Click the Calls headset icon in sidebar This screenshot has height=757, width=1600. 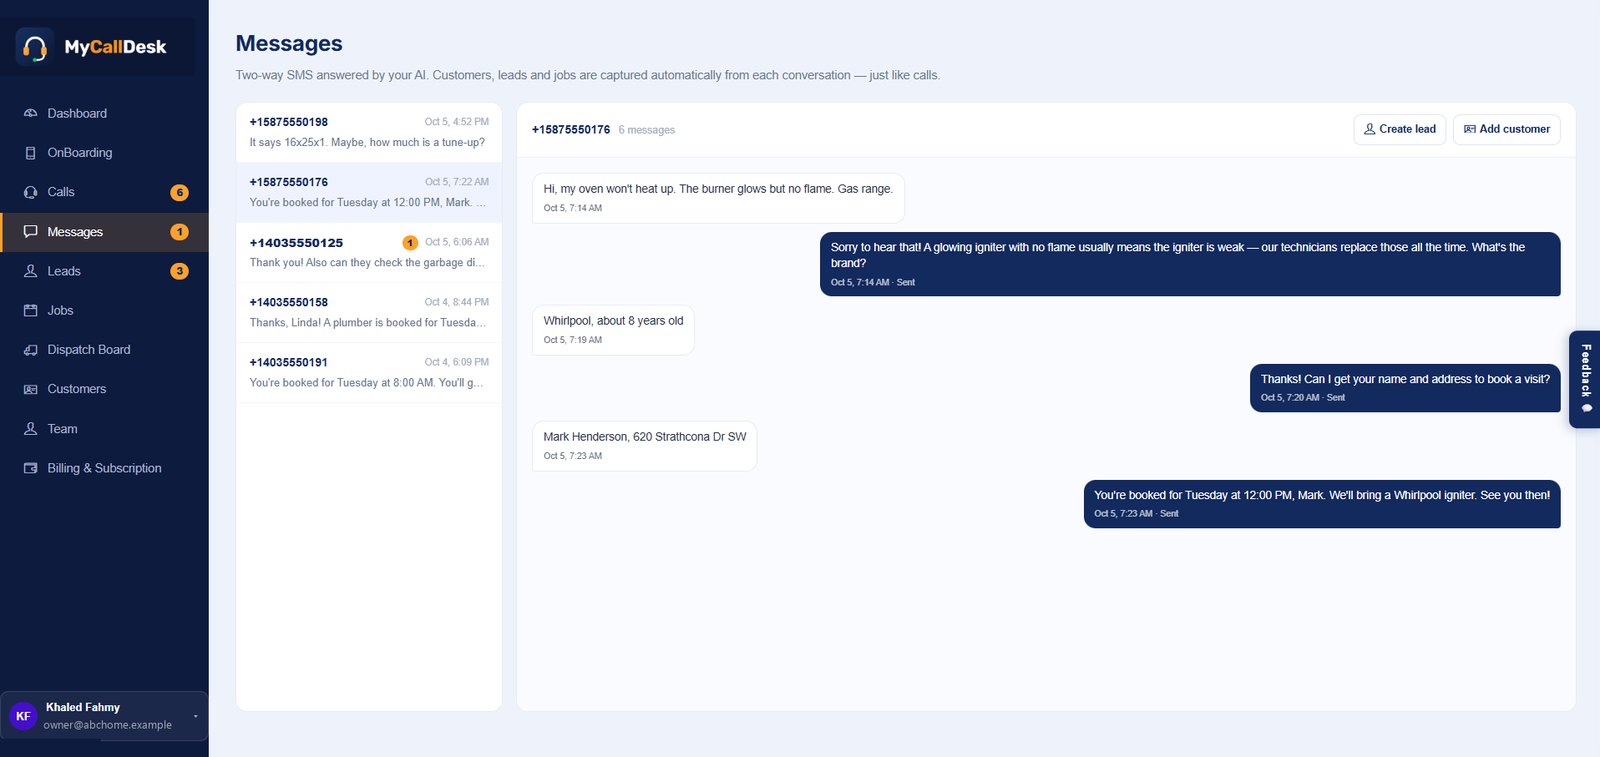(30, 192)
